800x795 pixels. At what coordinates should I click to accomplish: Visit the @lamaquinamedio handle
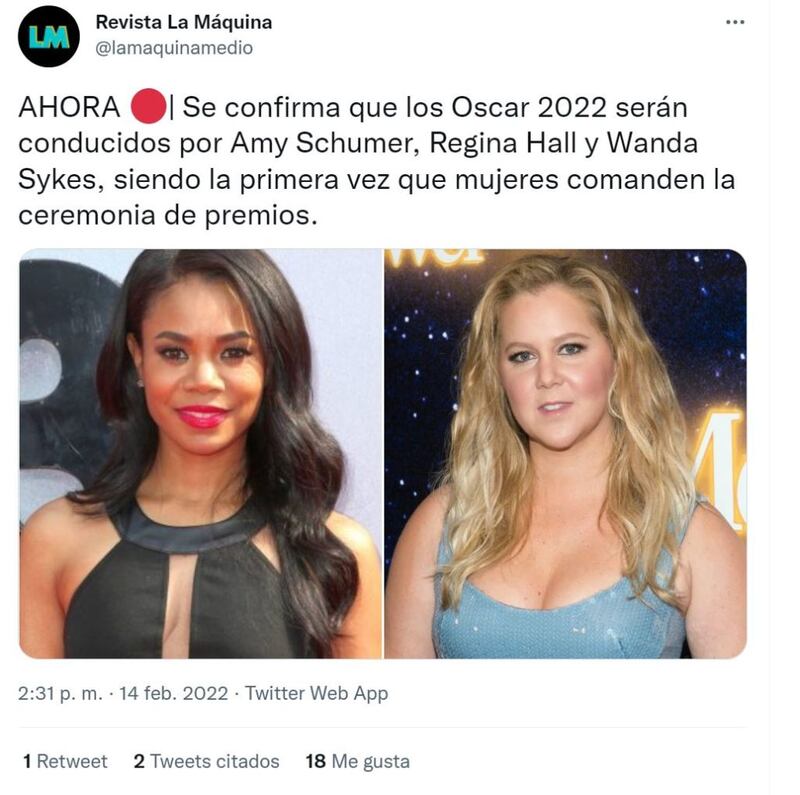(x=174, y=48)
